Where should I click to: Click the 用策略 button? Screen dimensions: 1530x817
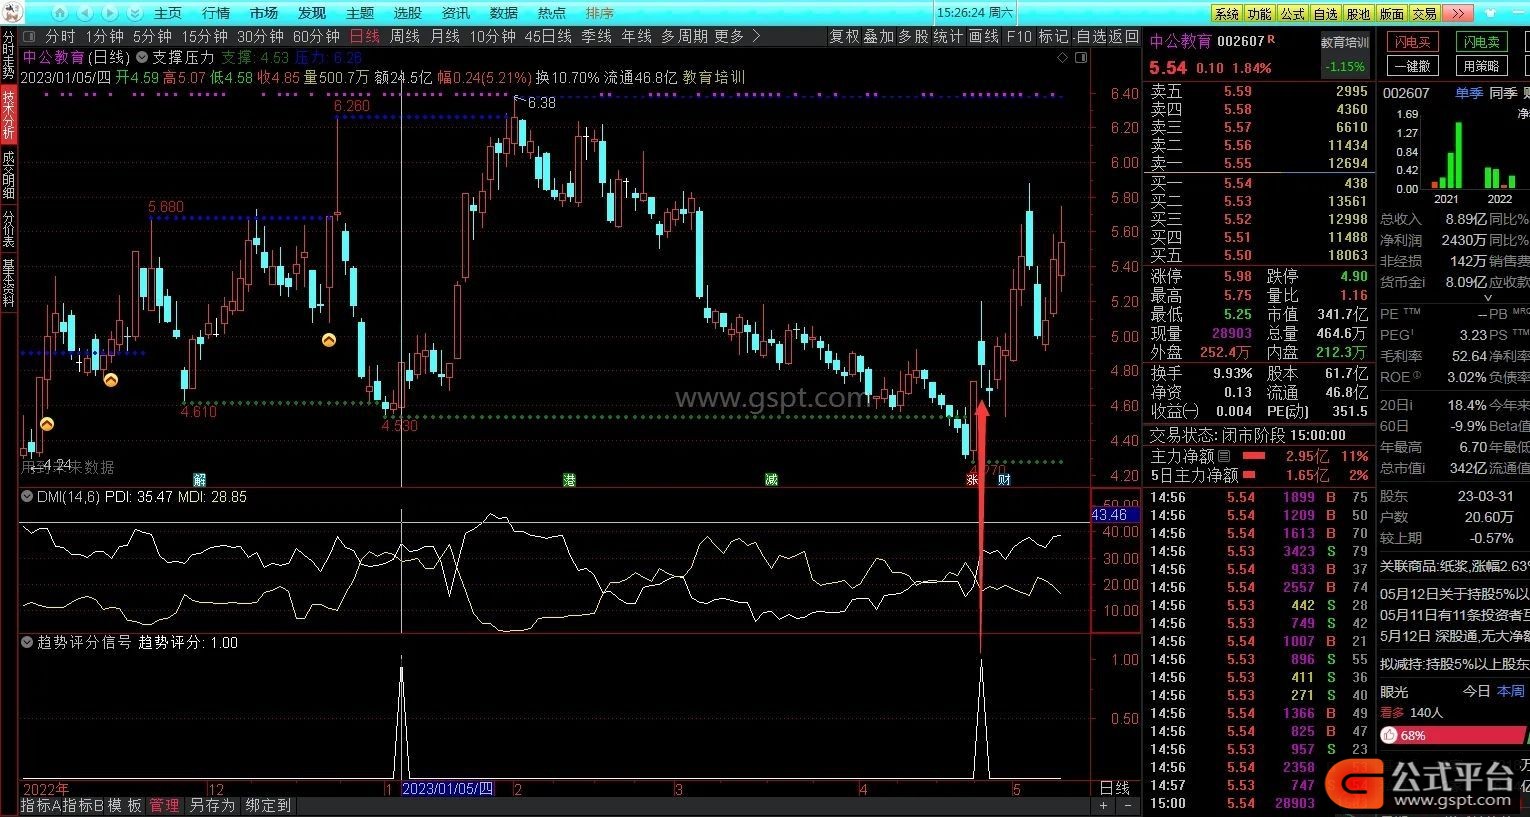point(1481,66)
